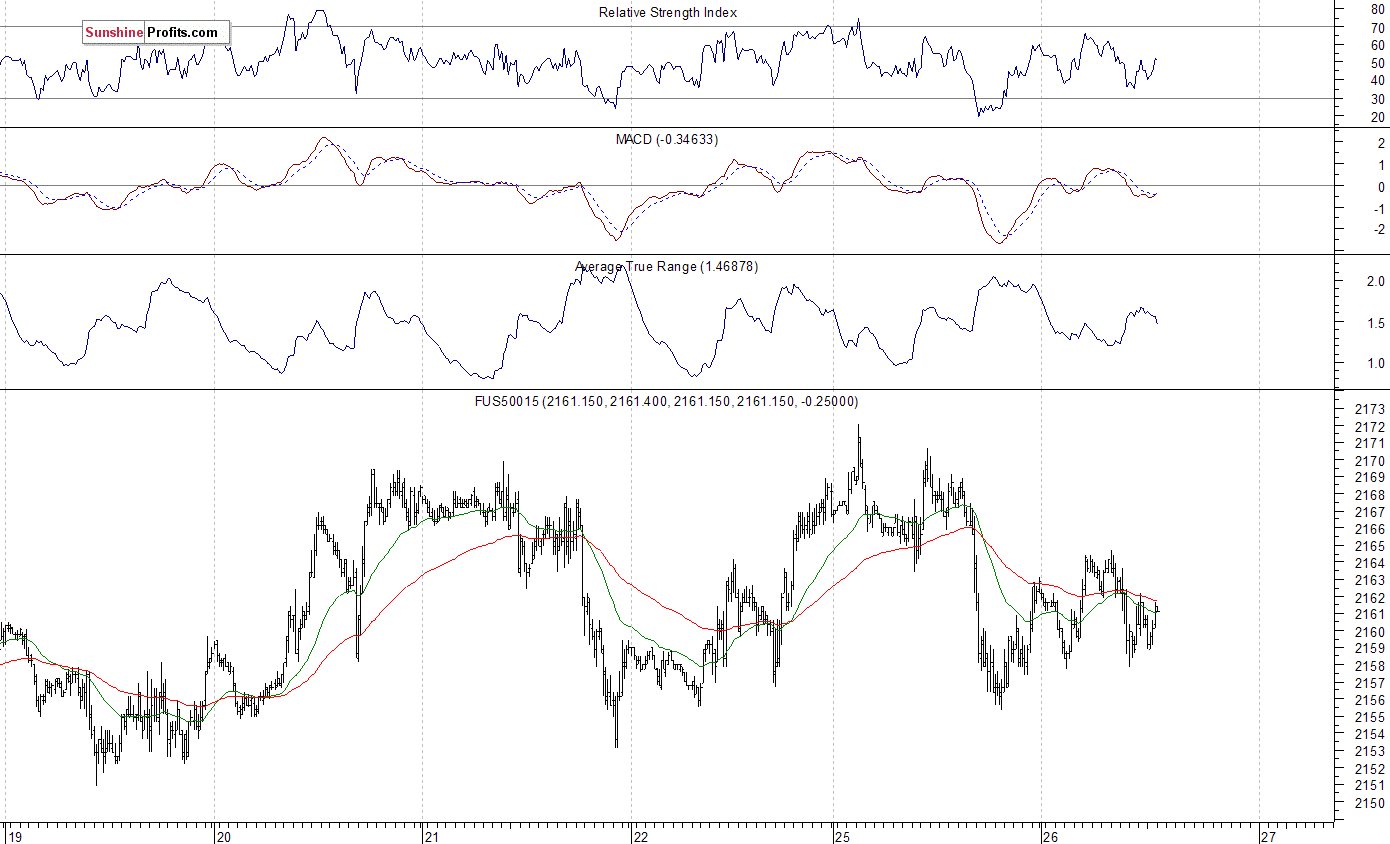This screenshot has height=844, width=1390.
Task: Click the ATR 2.0 scale label
Action: [1375, 282]
